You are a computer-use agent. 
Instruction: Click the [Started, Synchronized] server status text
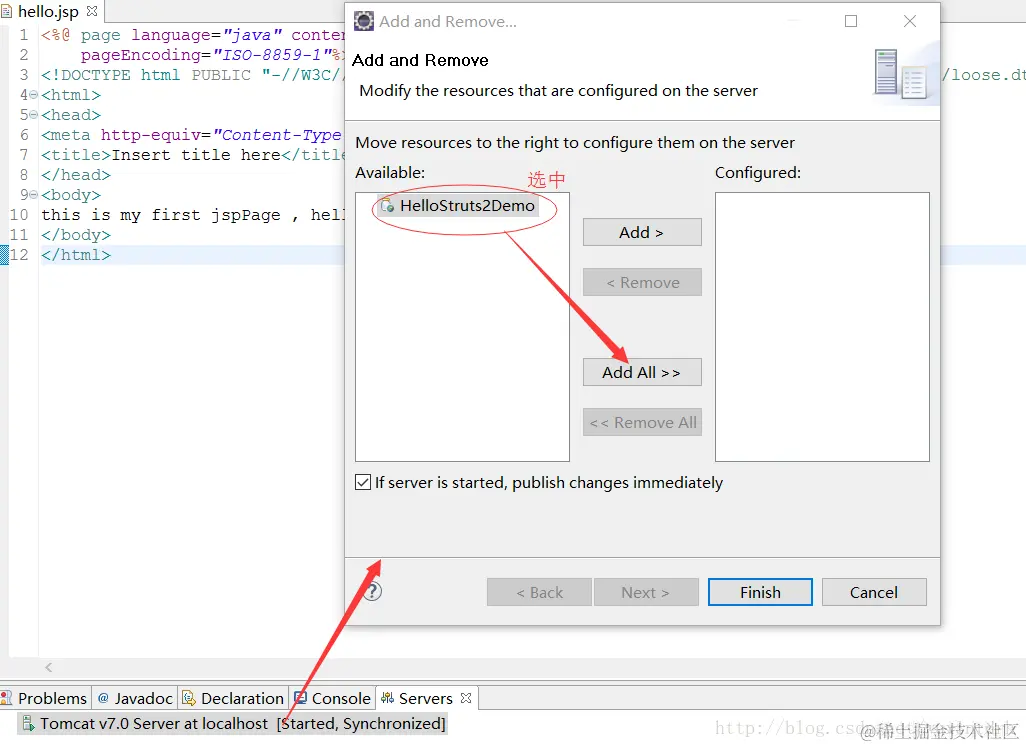coord(361,724)
